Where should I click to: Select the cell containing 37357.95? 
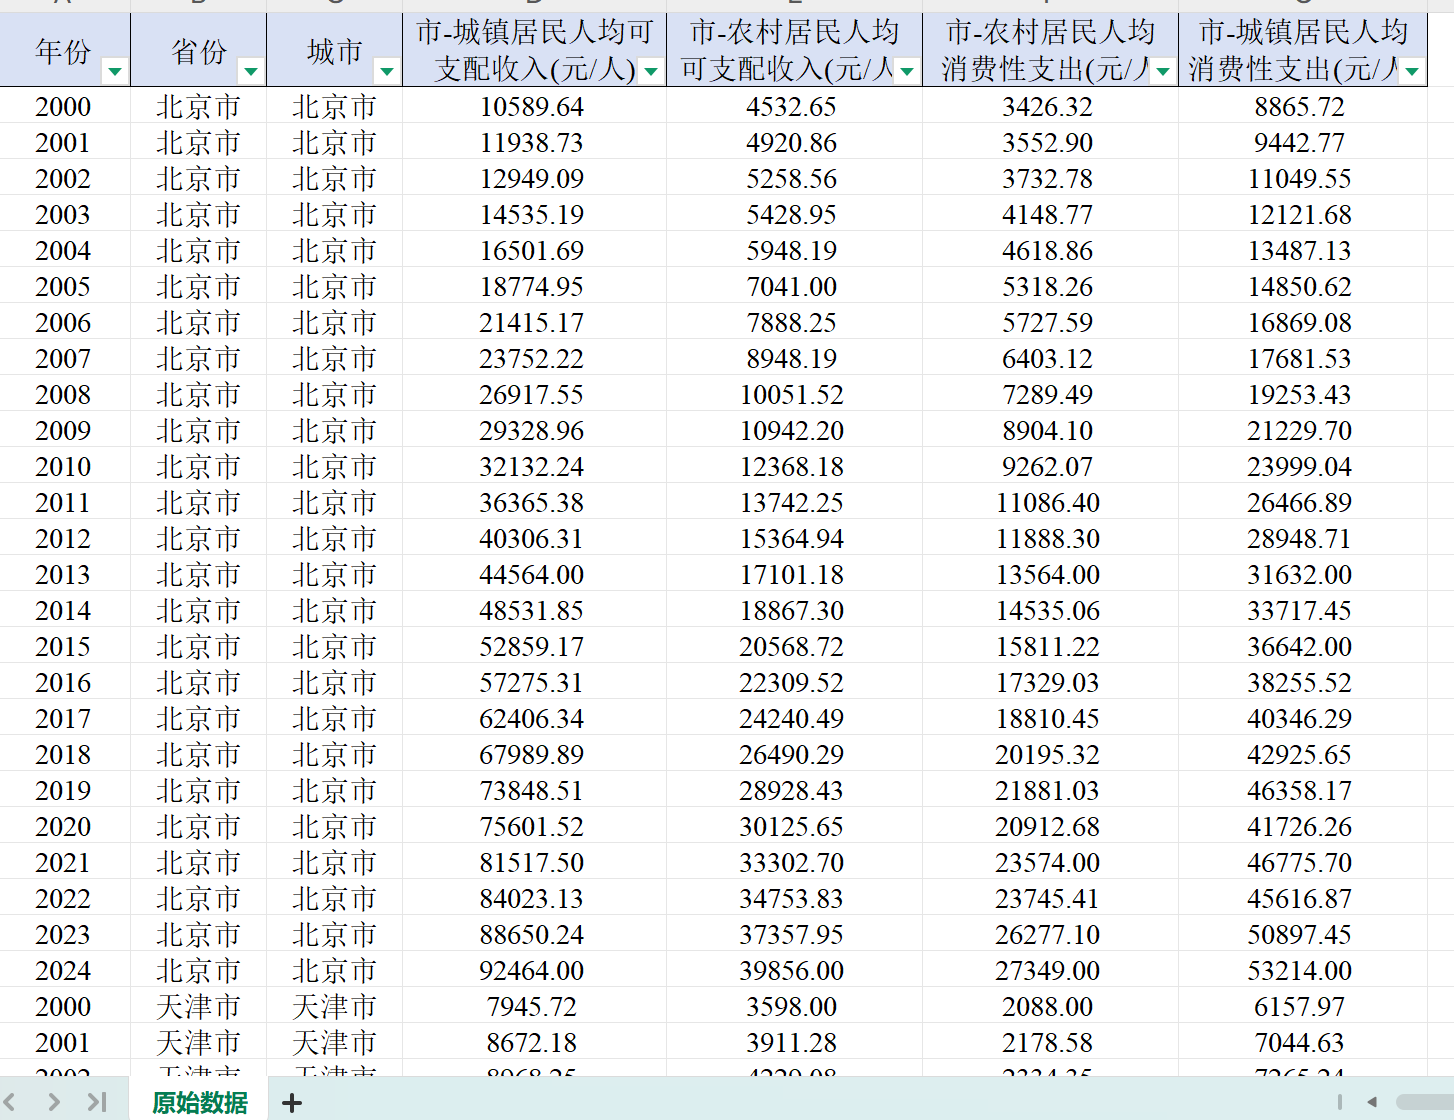tap(795, 935)
